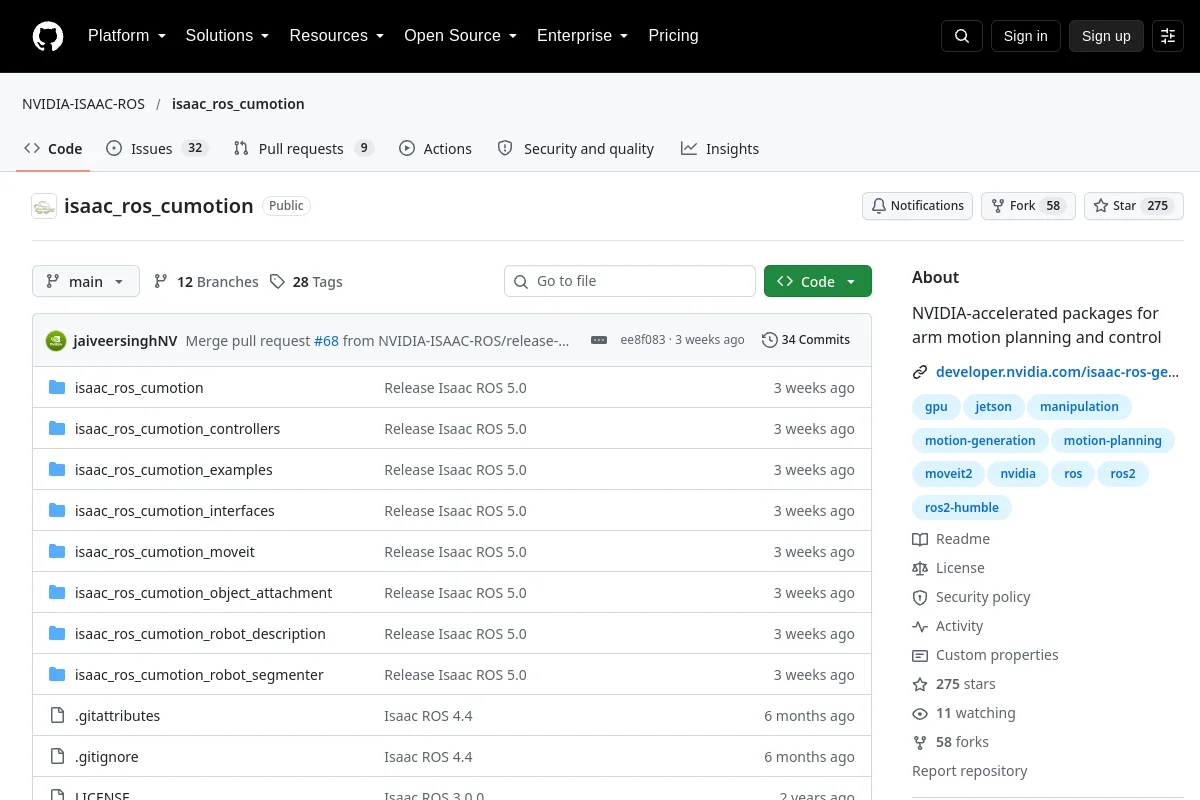The image size is (1200, 800).
Task: Click the Sign up button
Action: click(1106, 36)
